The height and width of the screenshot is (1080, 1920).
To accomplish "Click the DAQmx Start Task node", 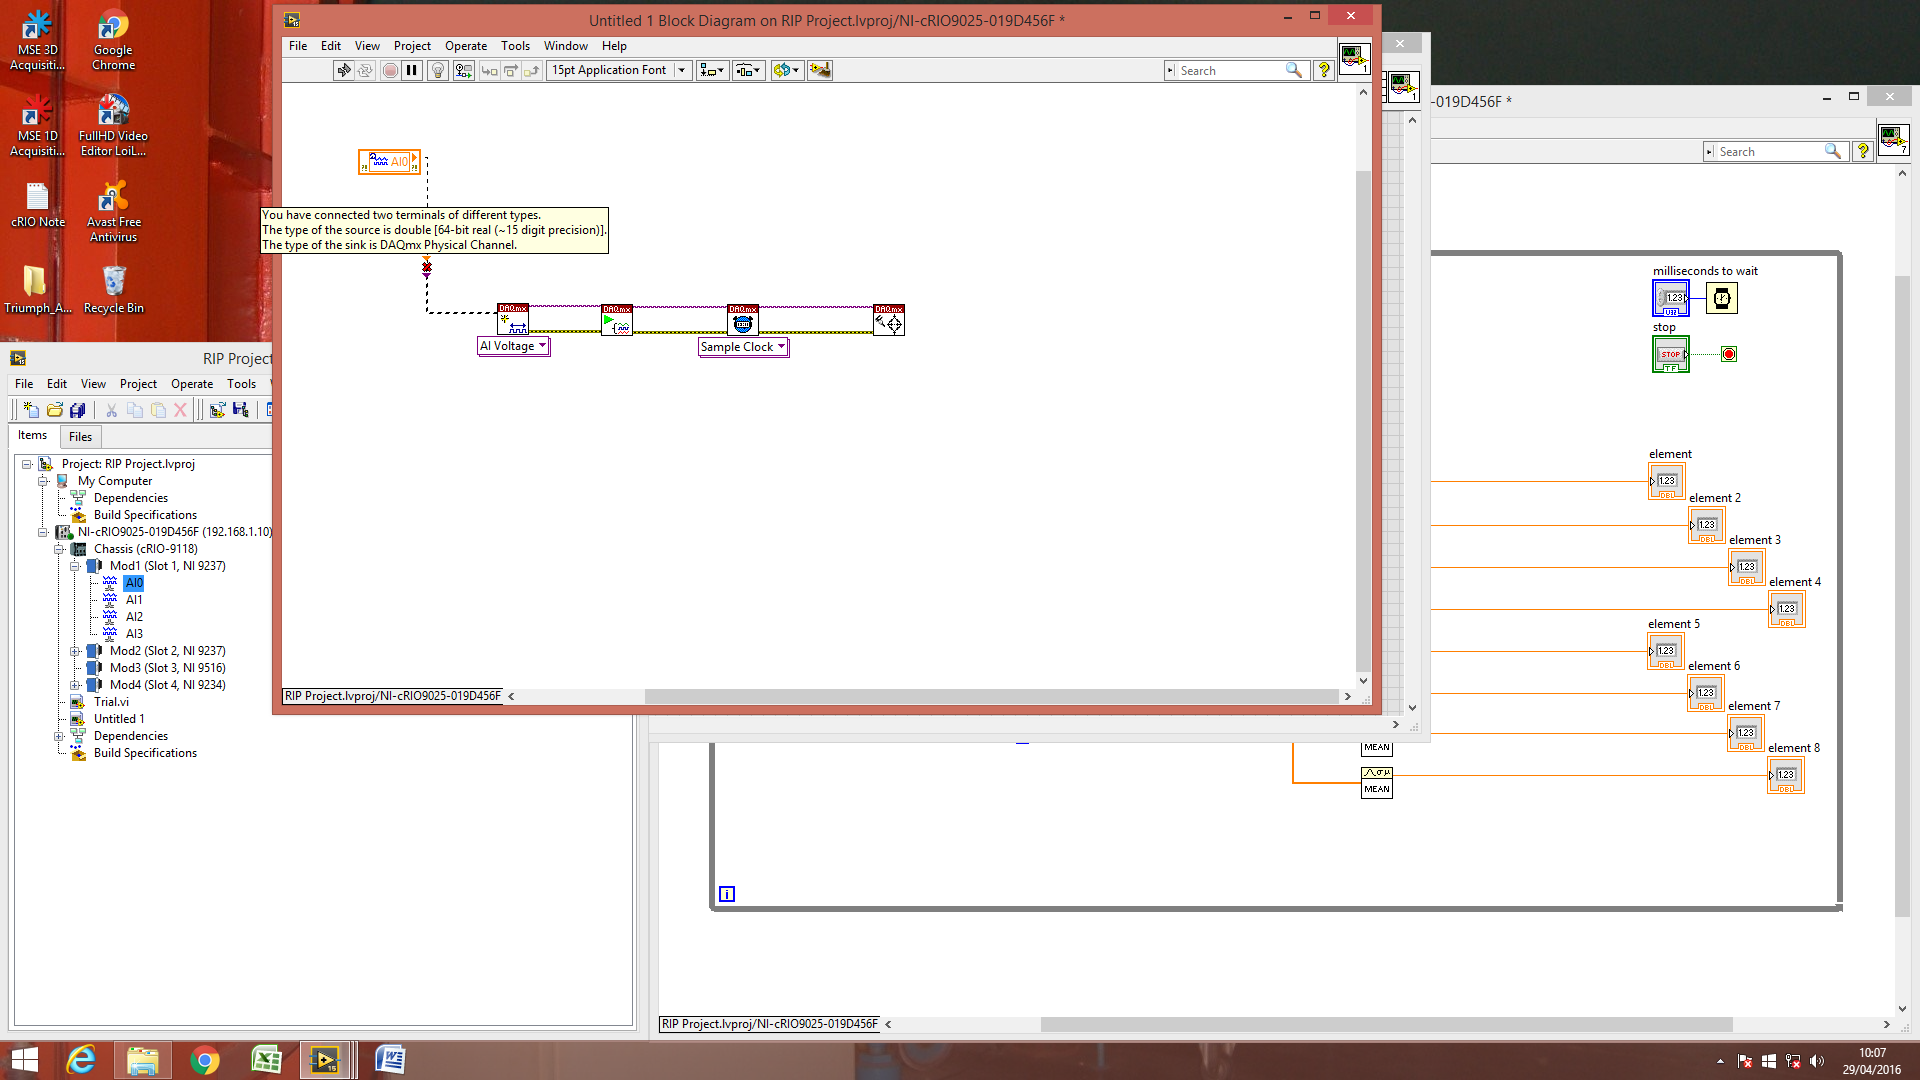I will tap(617, 321).
